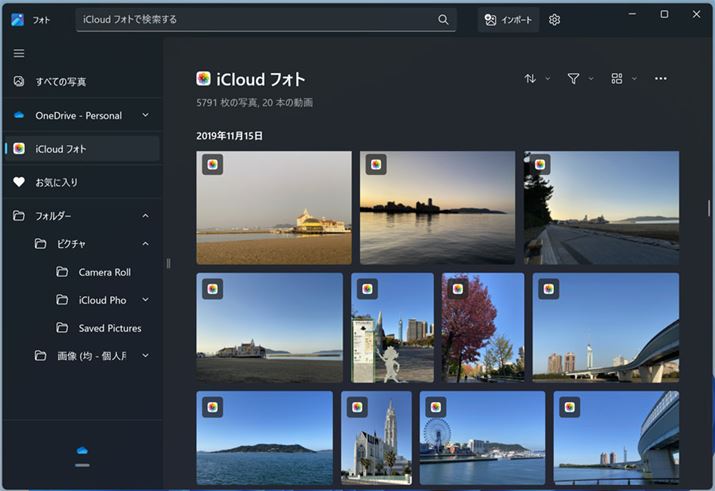Click the search magnifier icon
Screen dimensions: 715x491
pyautogui.click(x=443, y=20)
